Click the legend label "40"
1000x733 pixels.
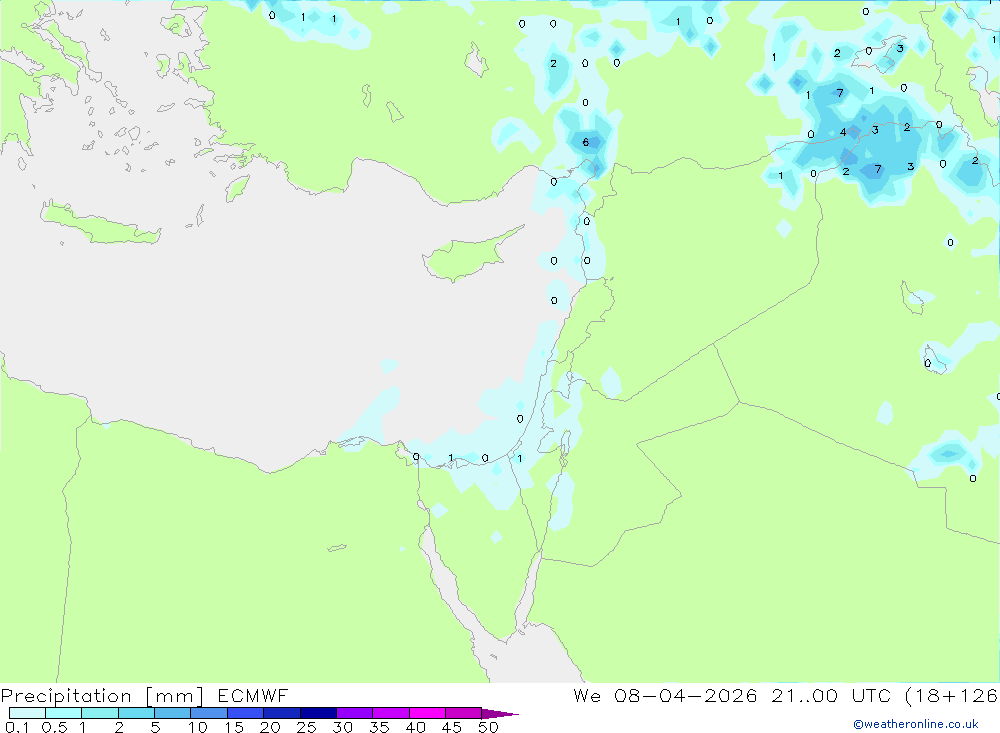point(416,727)
